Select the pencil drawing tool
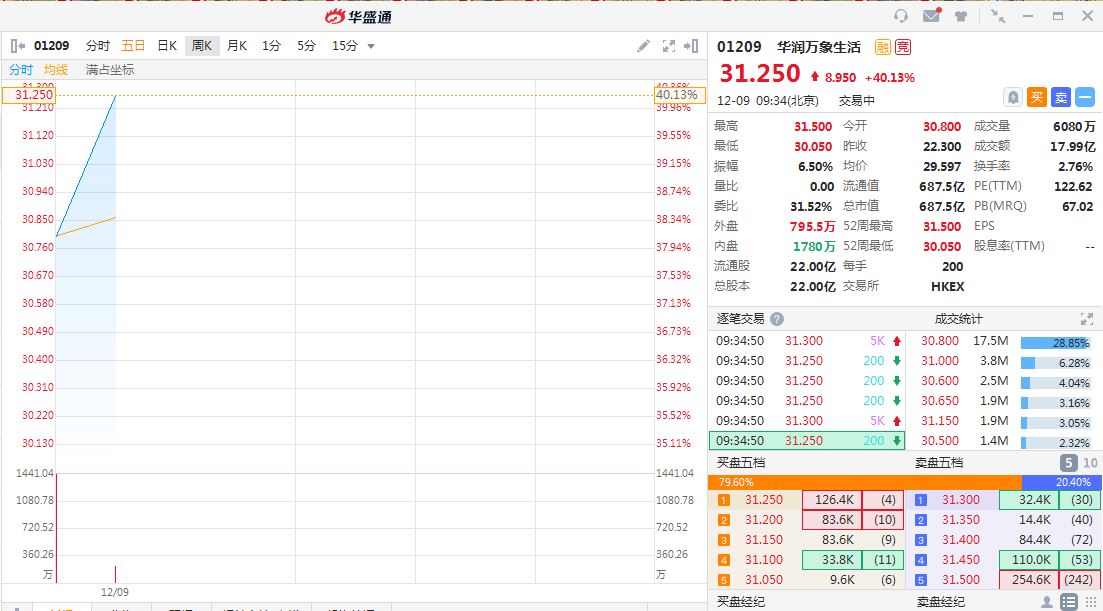 (x=643, y=46)
